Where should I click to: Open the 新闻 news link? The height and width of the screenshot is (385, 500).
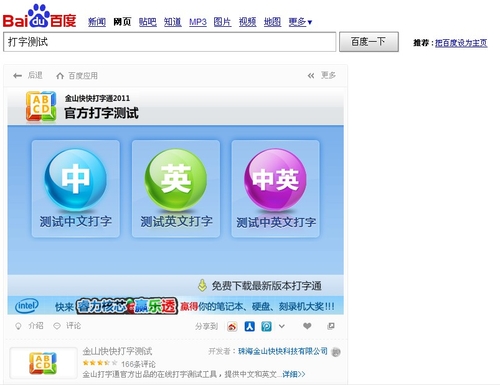pos(97,22)
